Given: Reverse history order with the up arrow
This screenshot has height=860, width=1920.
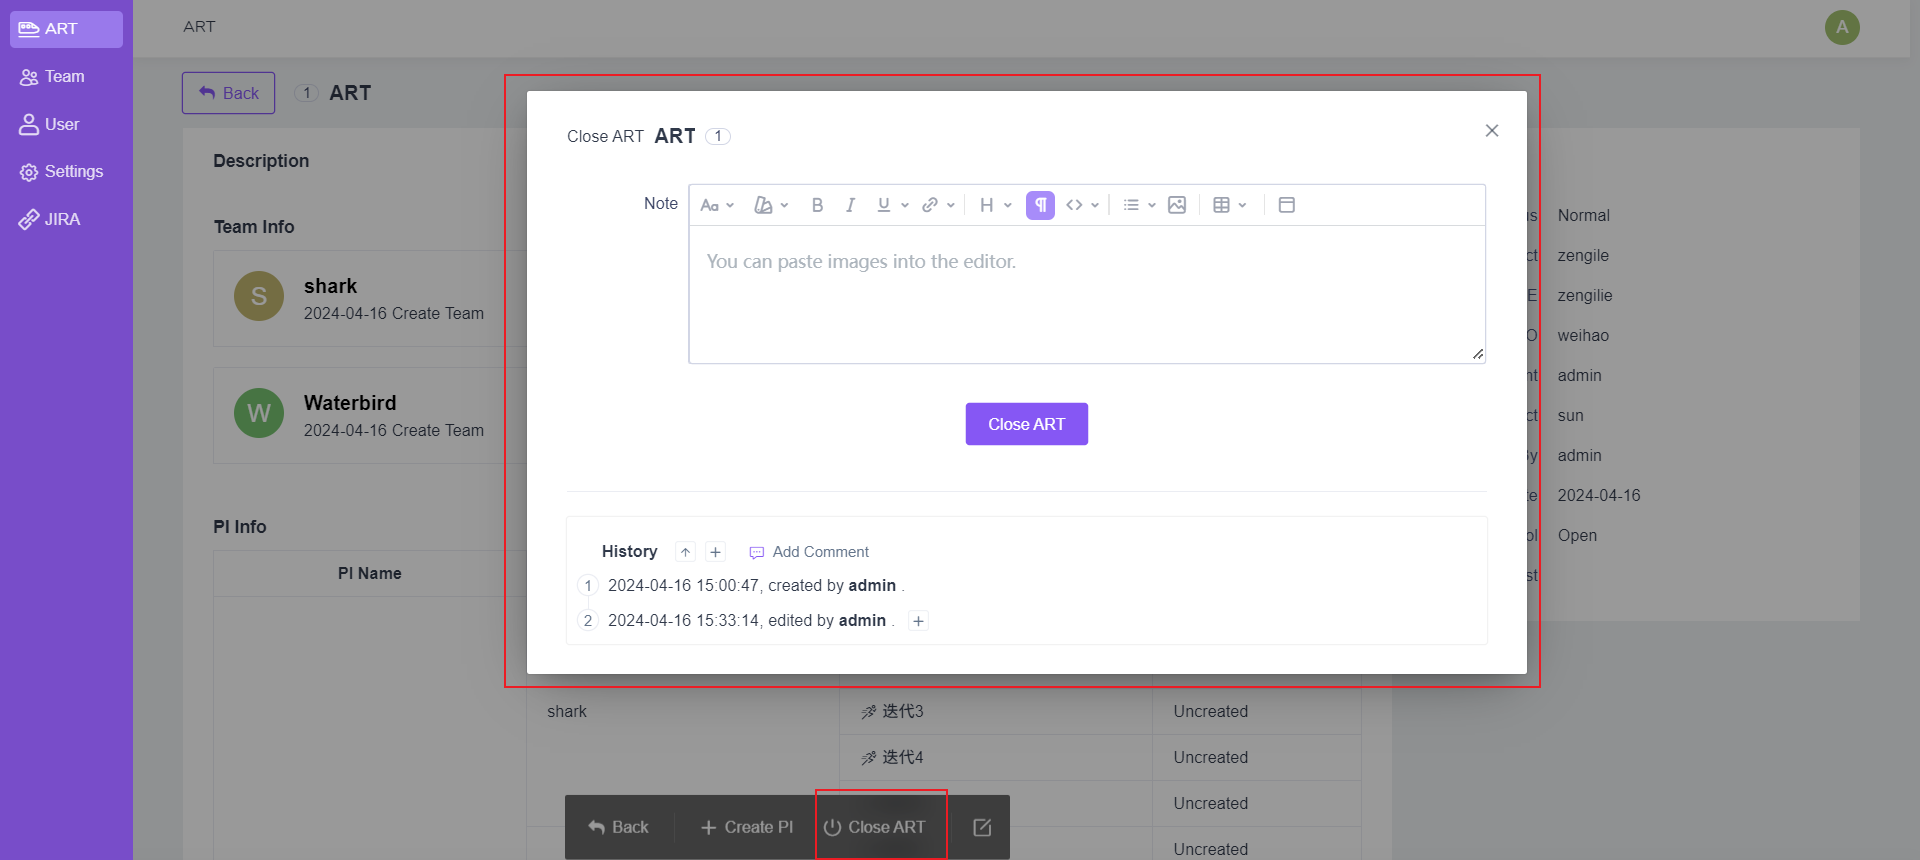Looking at the screenshot, I should (x=685, y=552).
